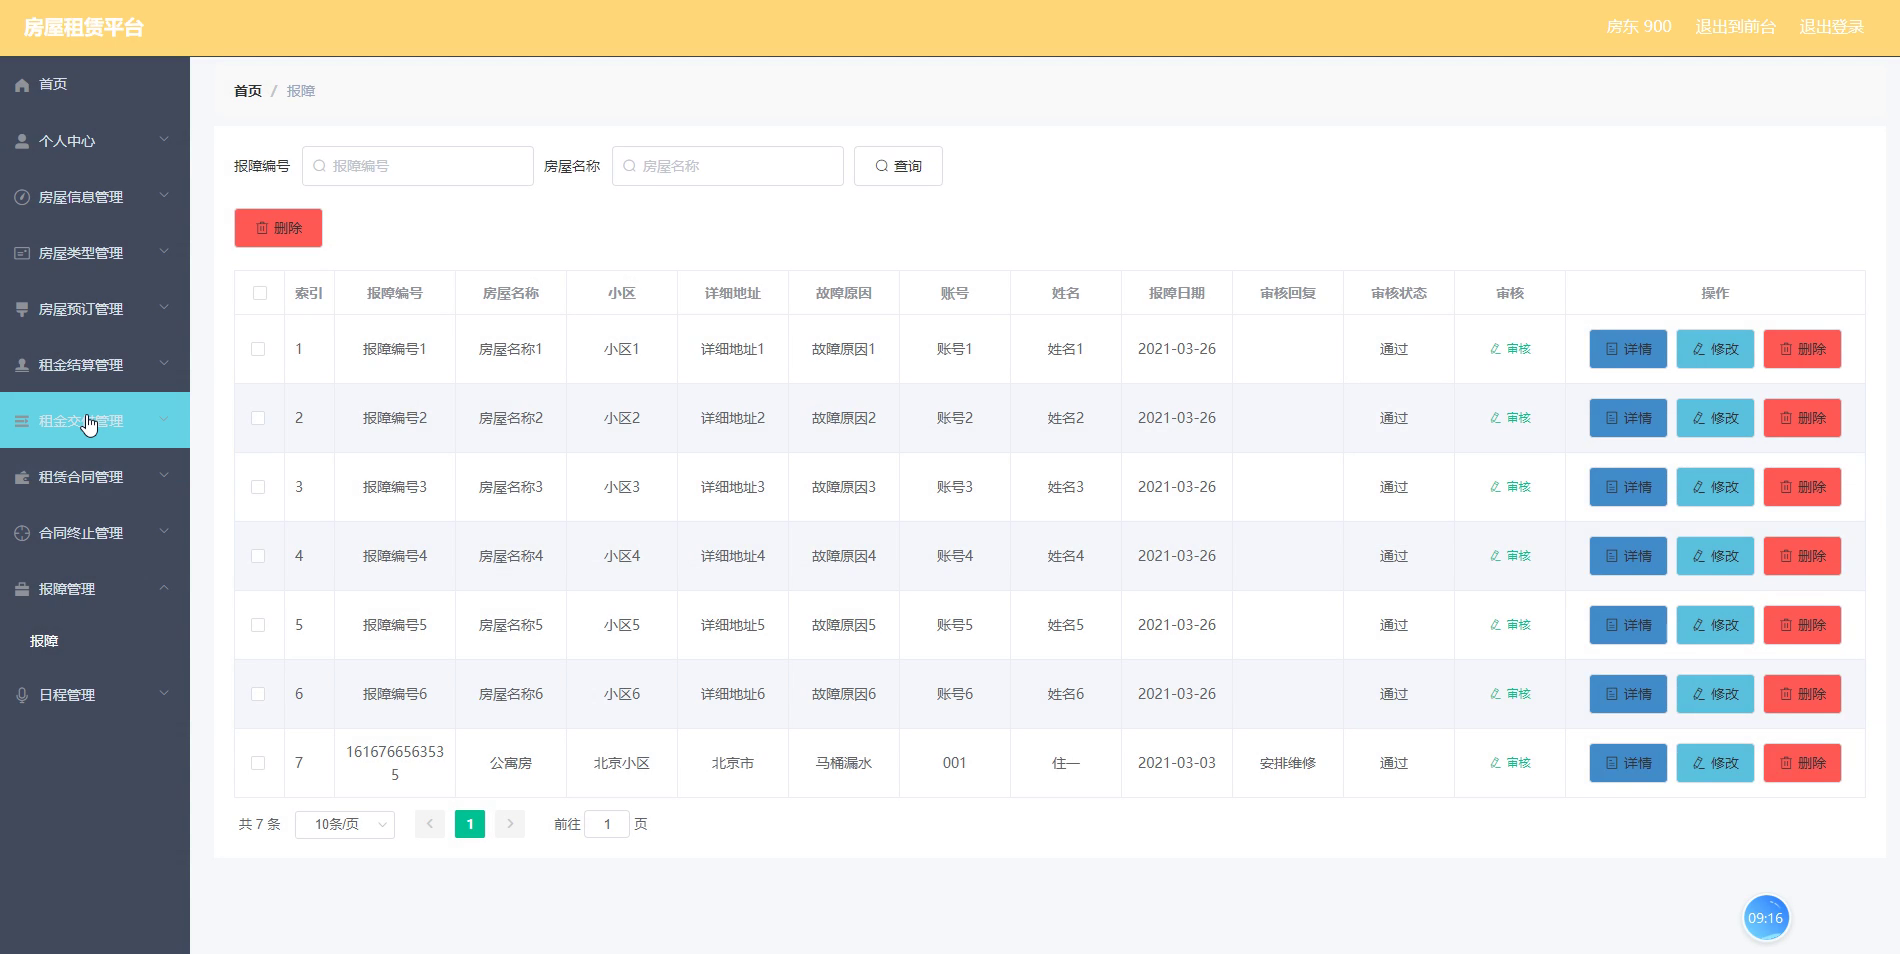Click 审核 edit icon for row 报障编号1
Viewport: 1900px width, 954px height.
(1496, 349)
